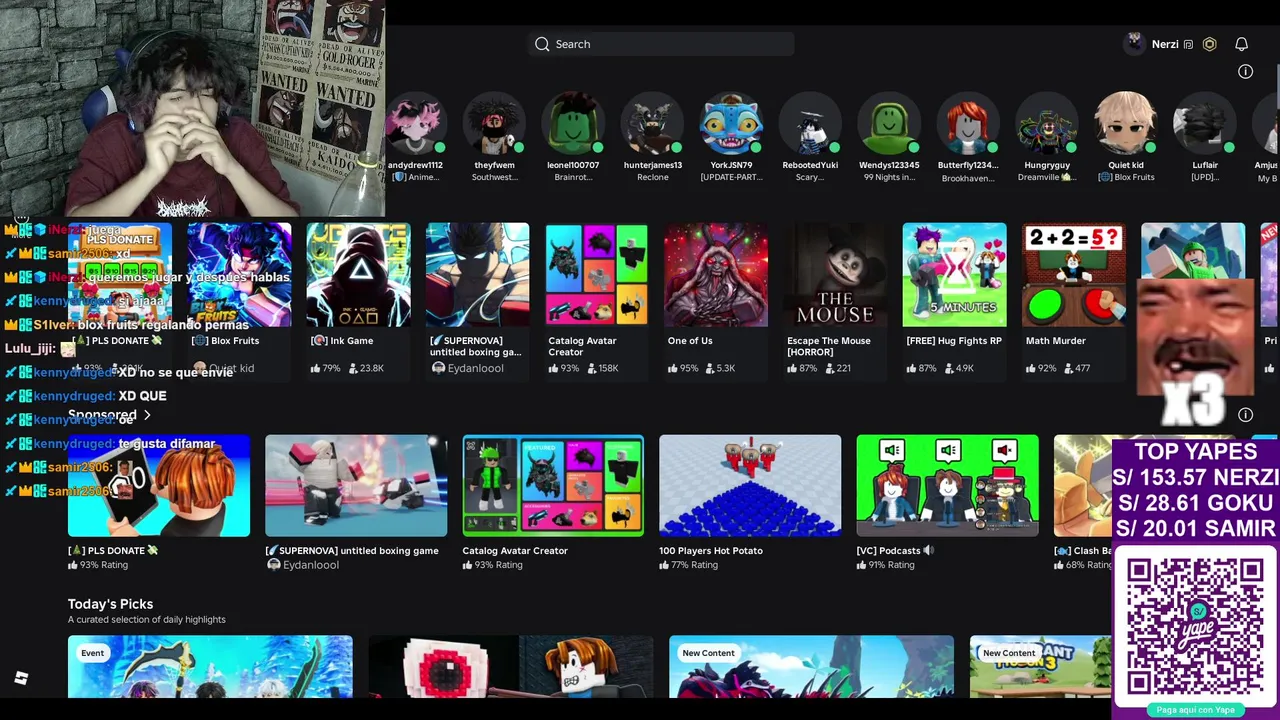Open VC Podcasts game thumbnail
Screen dimensions: 1280x720
947,485
